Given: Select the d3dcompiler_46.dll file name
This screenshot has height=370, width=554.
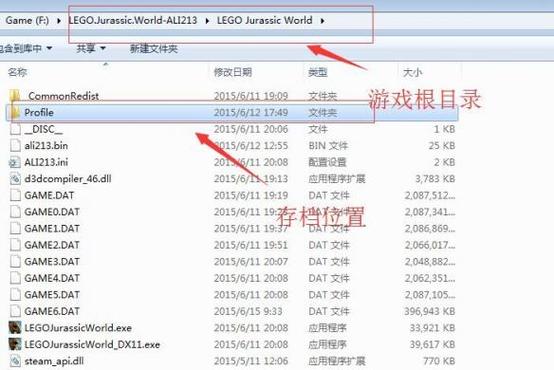Looking at the screenshot, I should (x=68, y=179).
